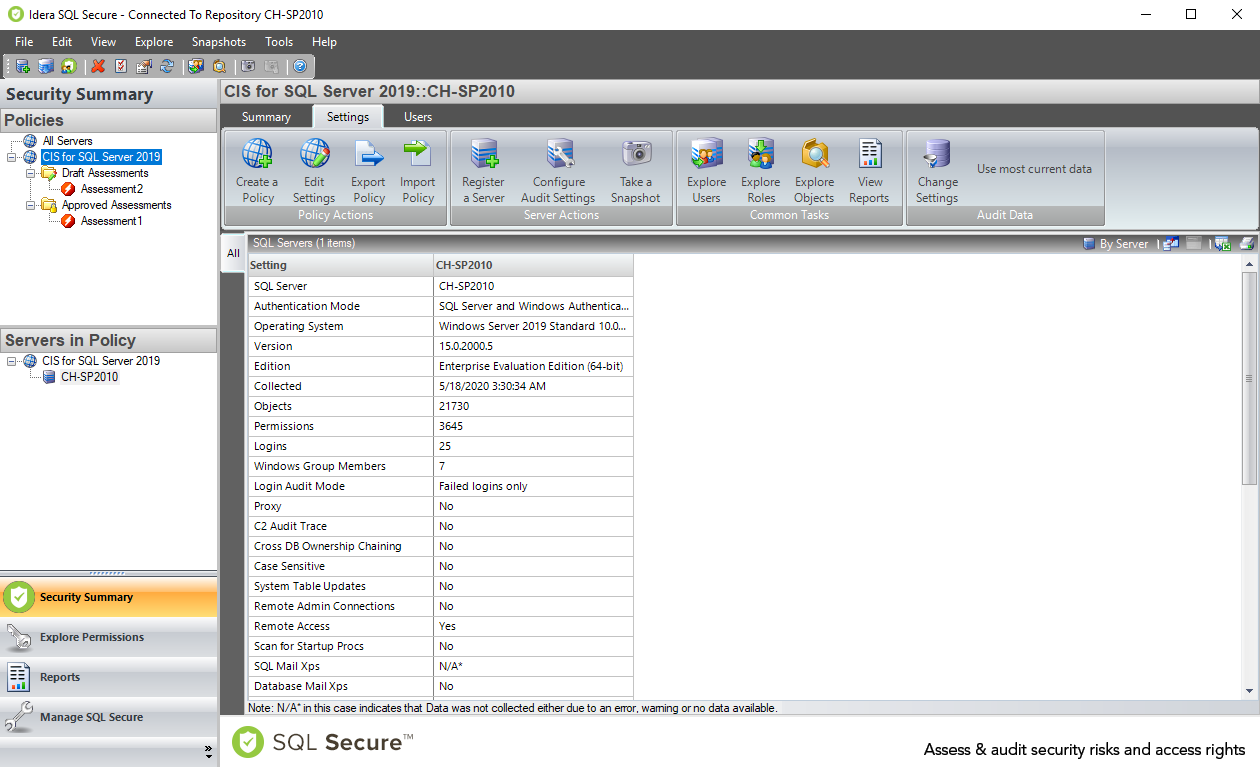The width and height of the screenshot is (1260, 767).
Task: Open Explore Permissions navigation pane
Action: coord(109,637)
